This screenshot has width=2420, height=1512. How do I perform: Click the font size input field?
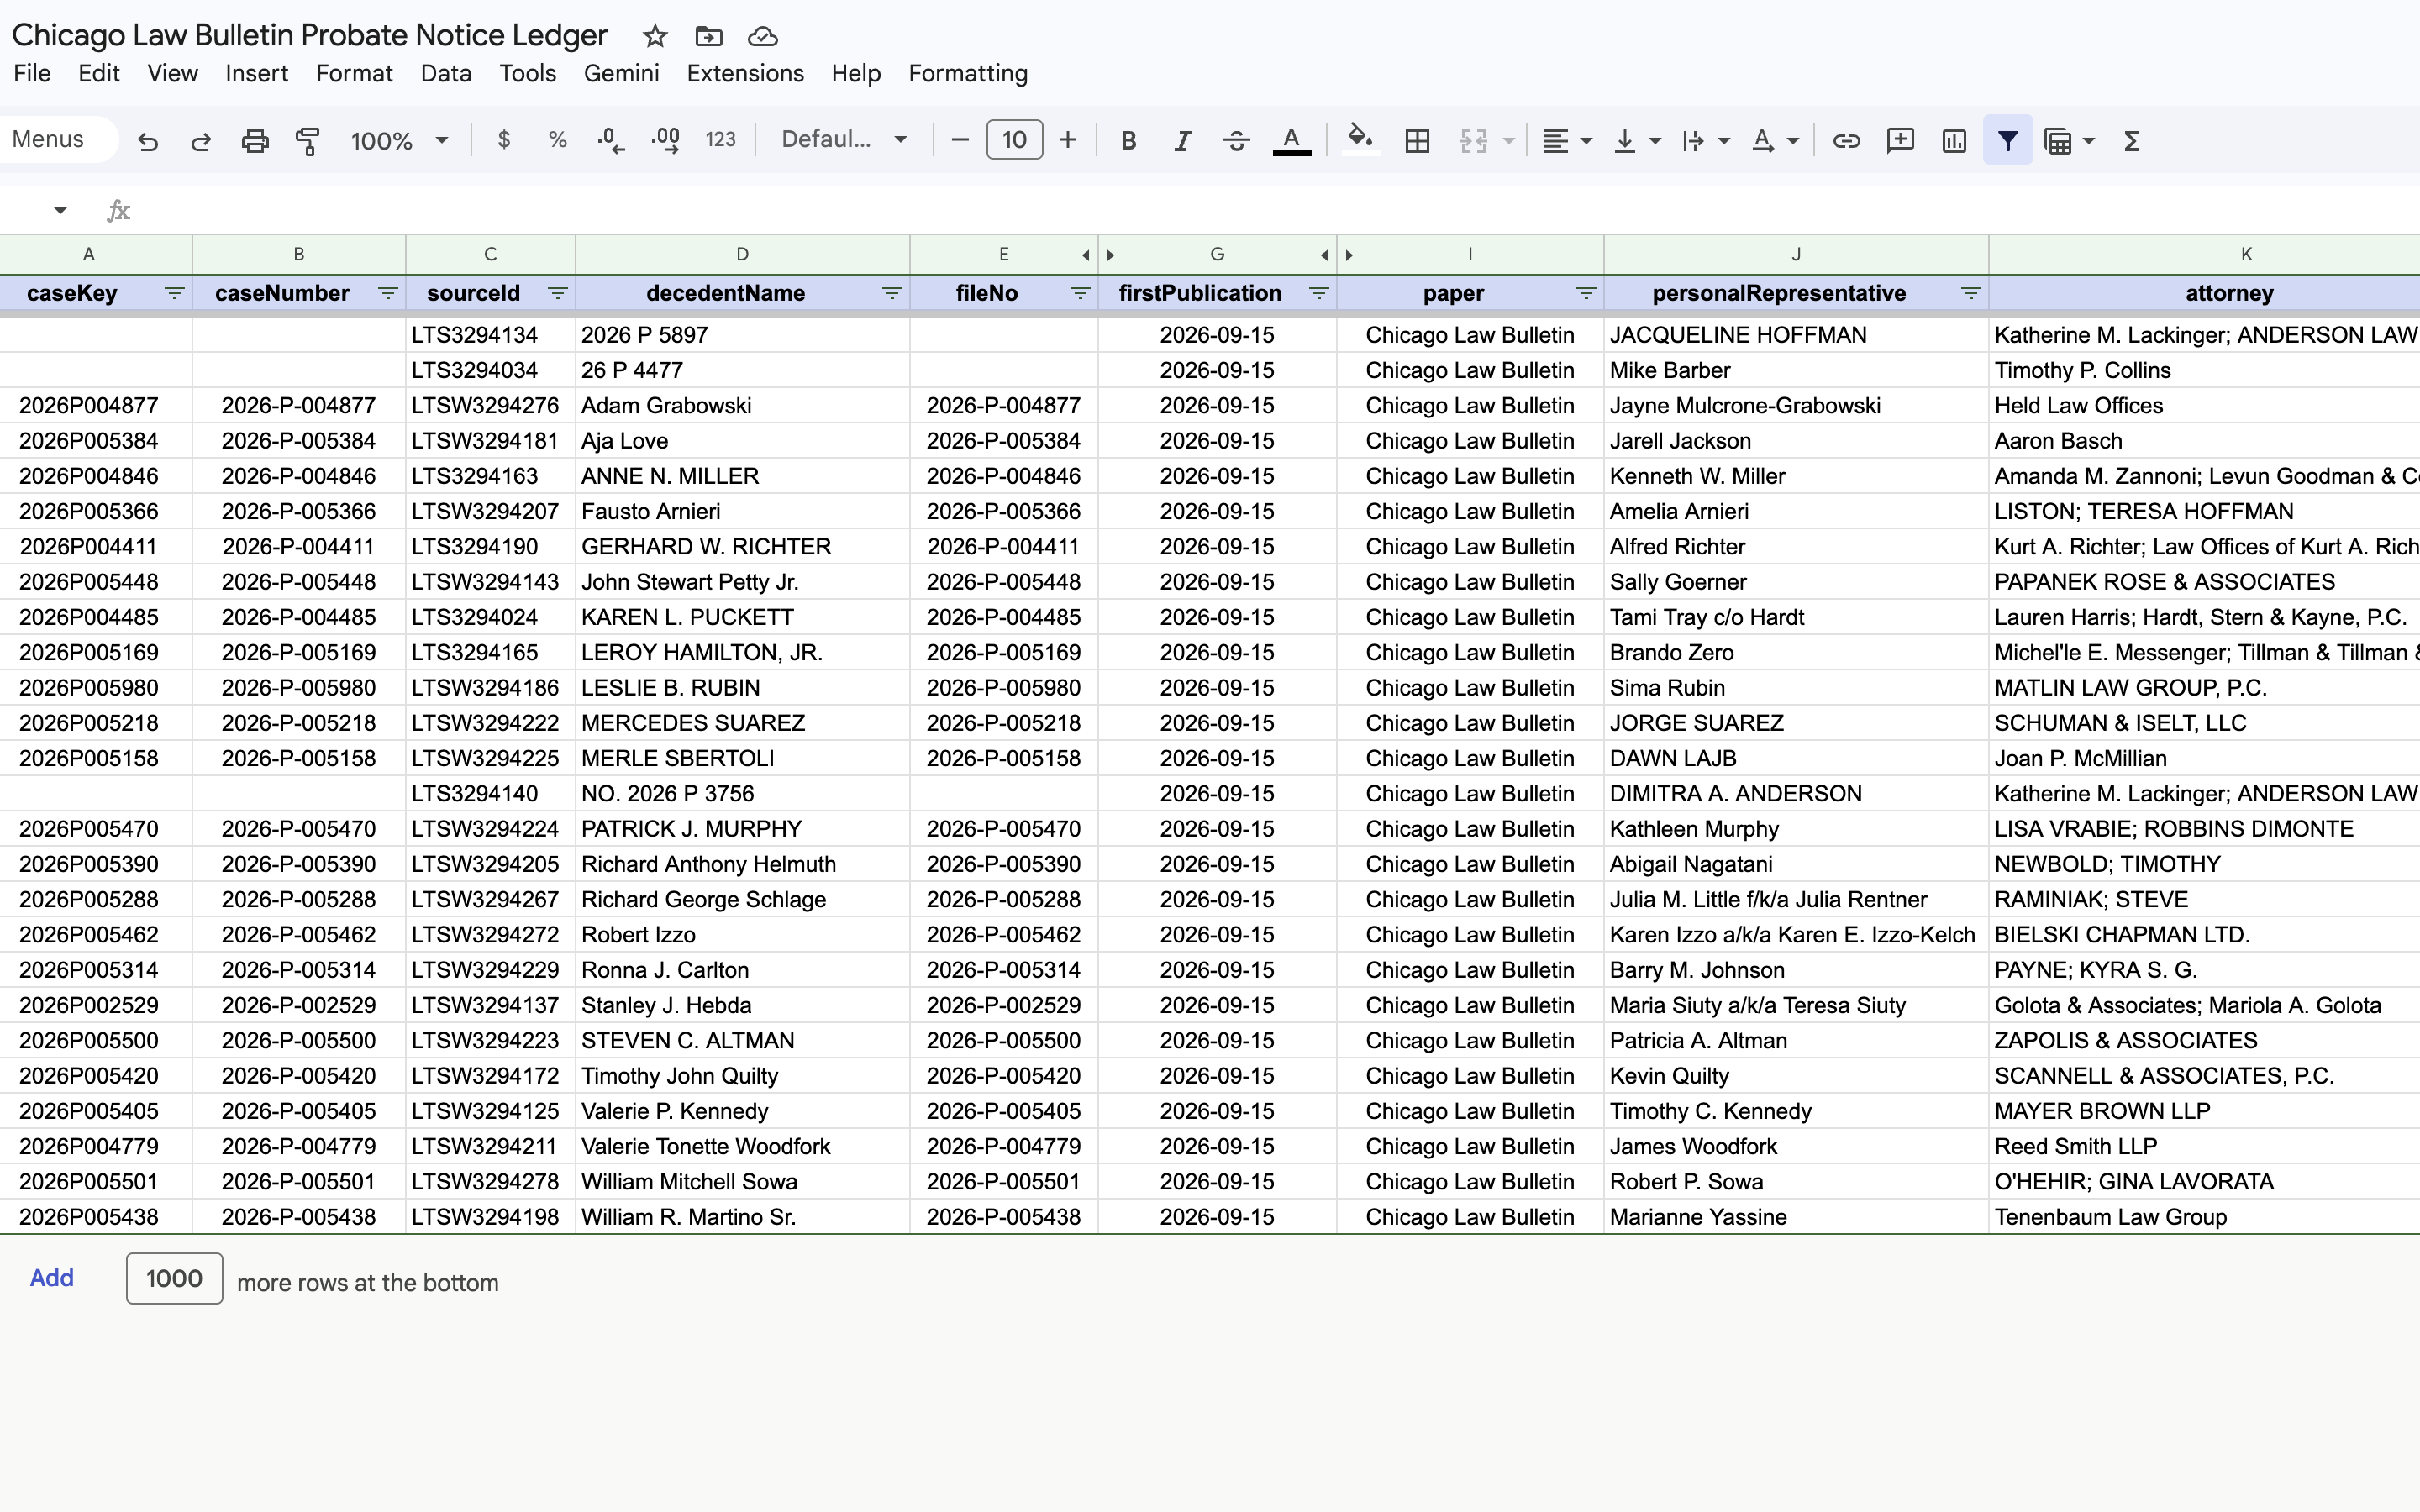pos(1014,140)
